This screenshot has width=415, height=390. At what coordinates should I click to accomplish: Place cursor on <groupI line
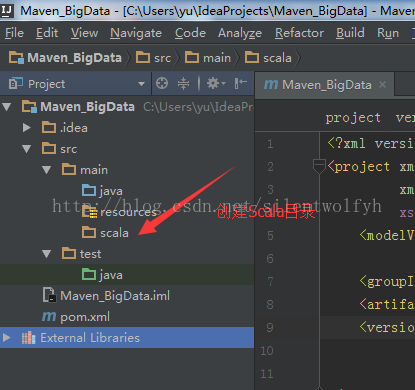click(387, 282)
